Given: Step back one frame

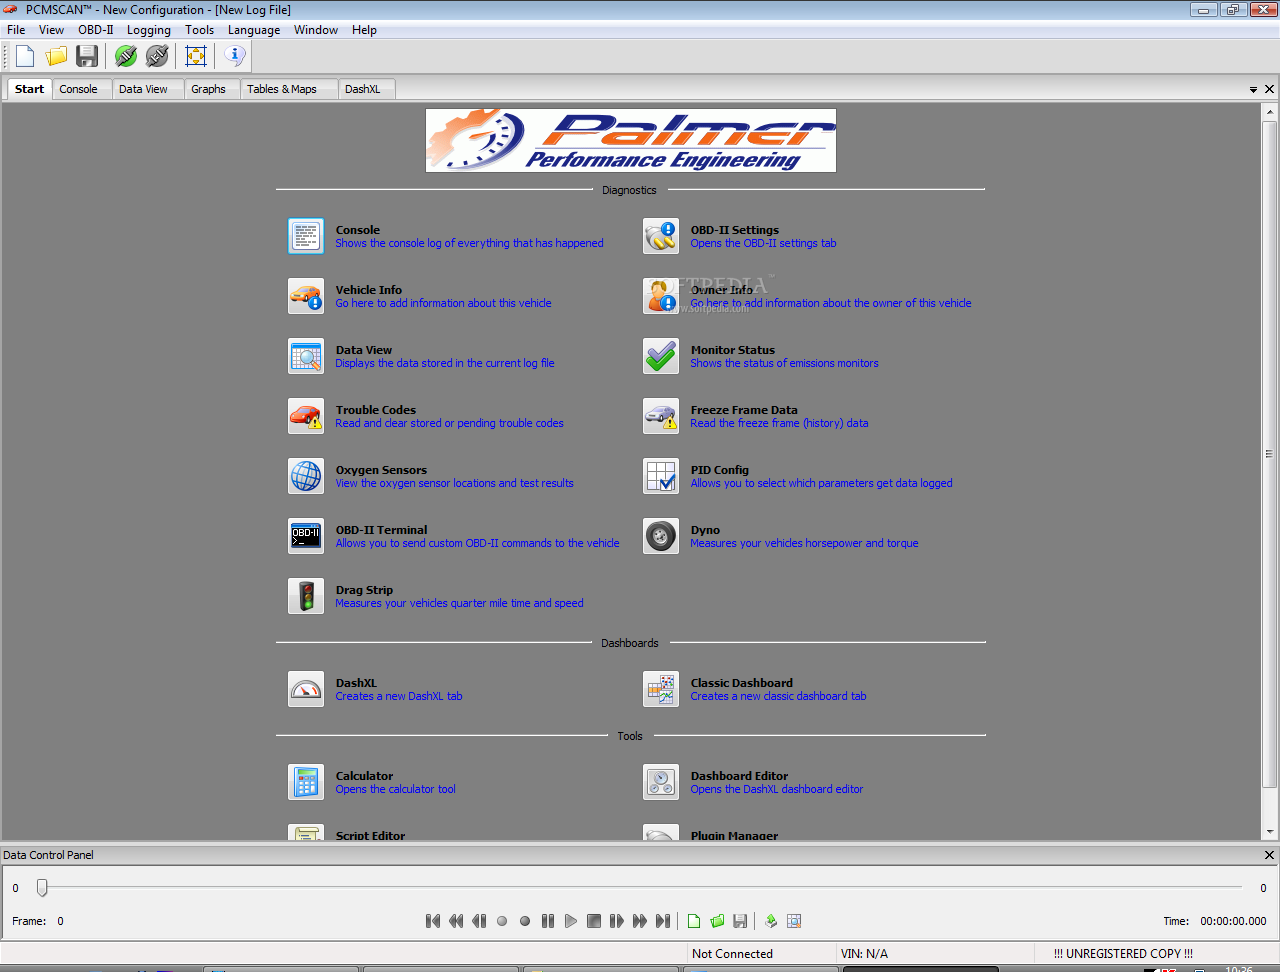Looking at the screenshot, I should point(479,921).
